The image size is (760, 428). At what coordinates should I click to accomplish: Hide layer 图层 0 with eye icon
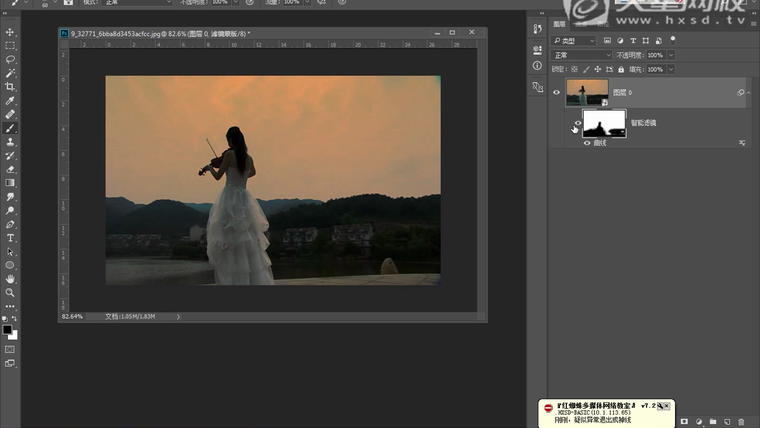(557, 93)
